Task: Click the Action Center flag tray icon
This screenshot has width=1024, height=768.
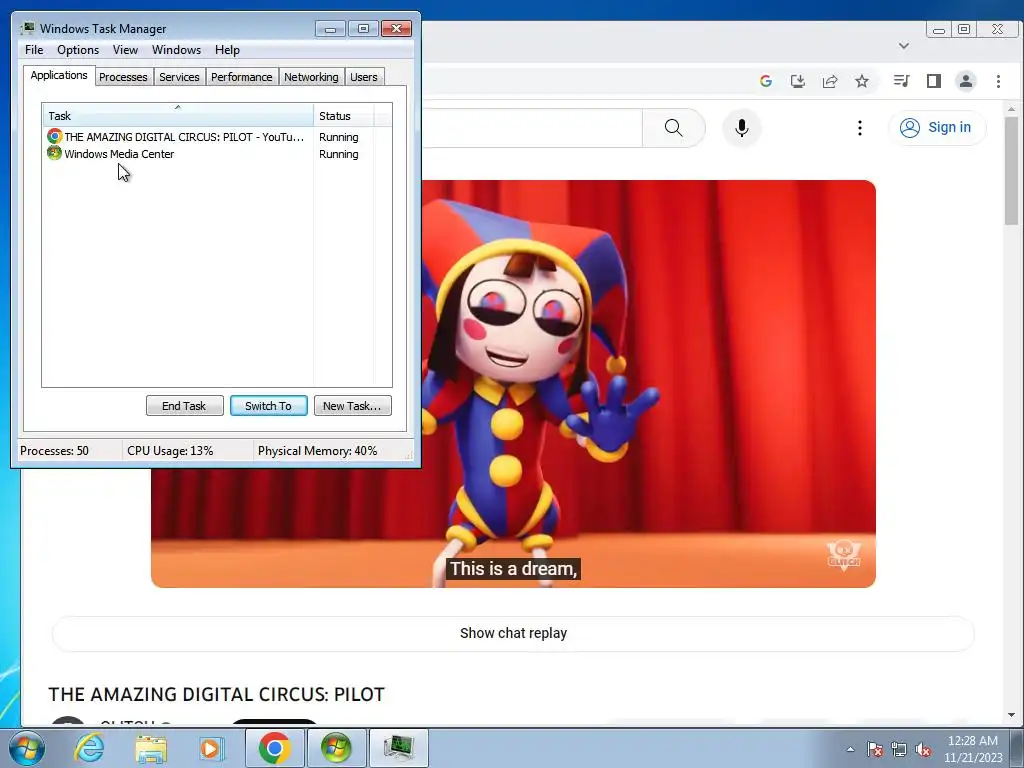Action: [x=875, y=749]
